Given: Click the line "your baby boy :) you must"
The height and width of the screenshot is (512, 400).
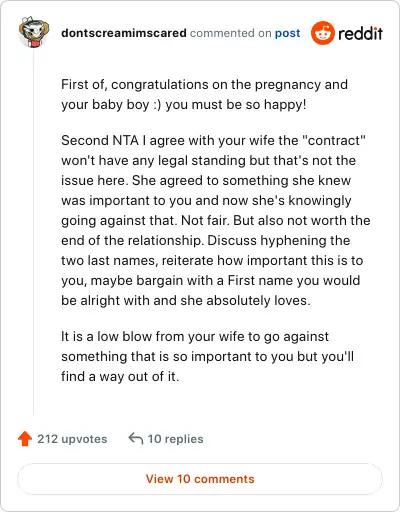Looking at the screenshot, I should click(x=183, y=104).
